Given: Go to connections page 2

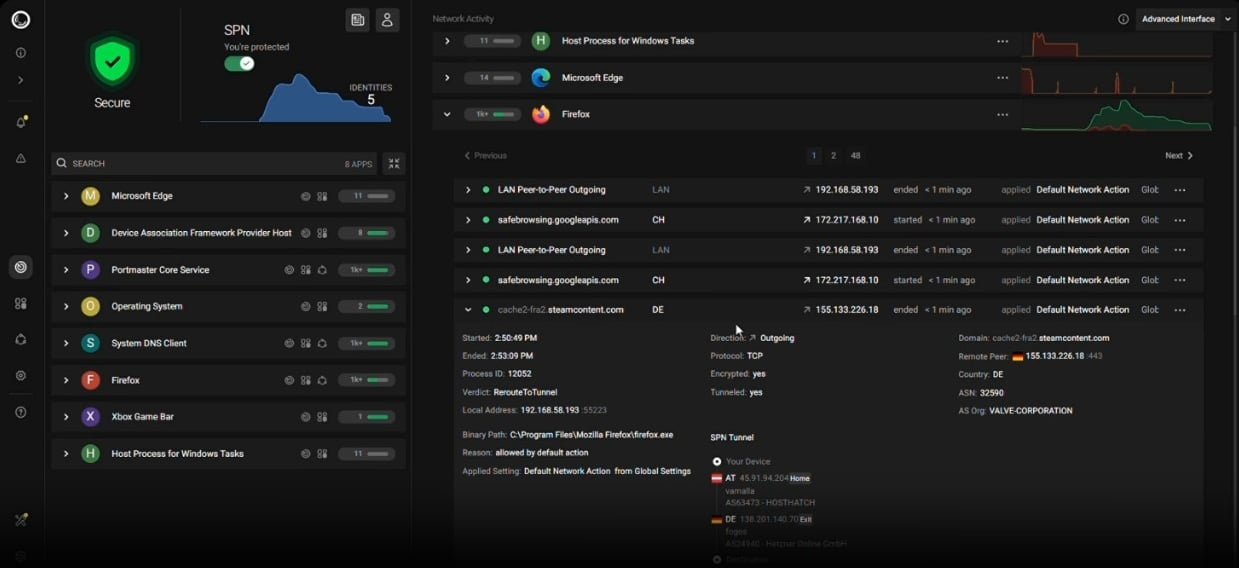Looking at the screenshot, I should click(x=833, y=156).
